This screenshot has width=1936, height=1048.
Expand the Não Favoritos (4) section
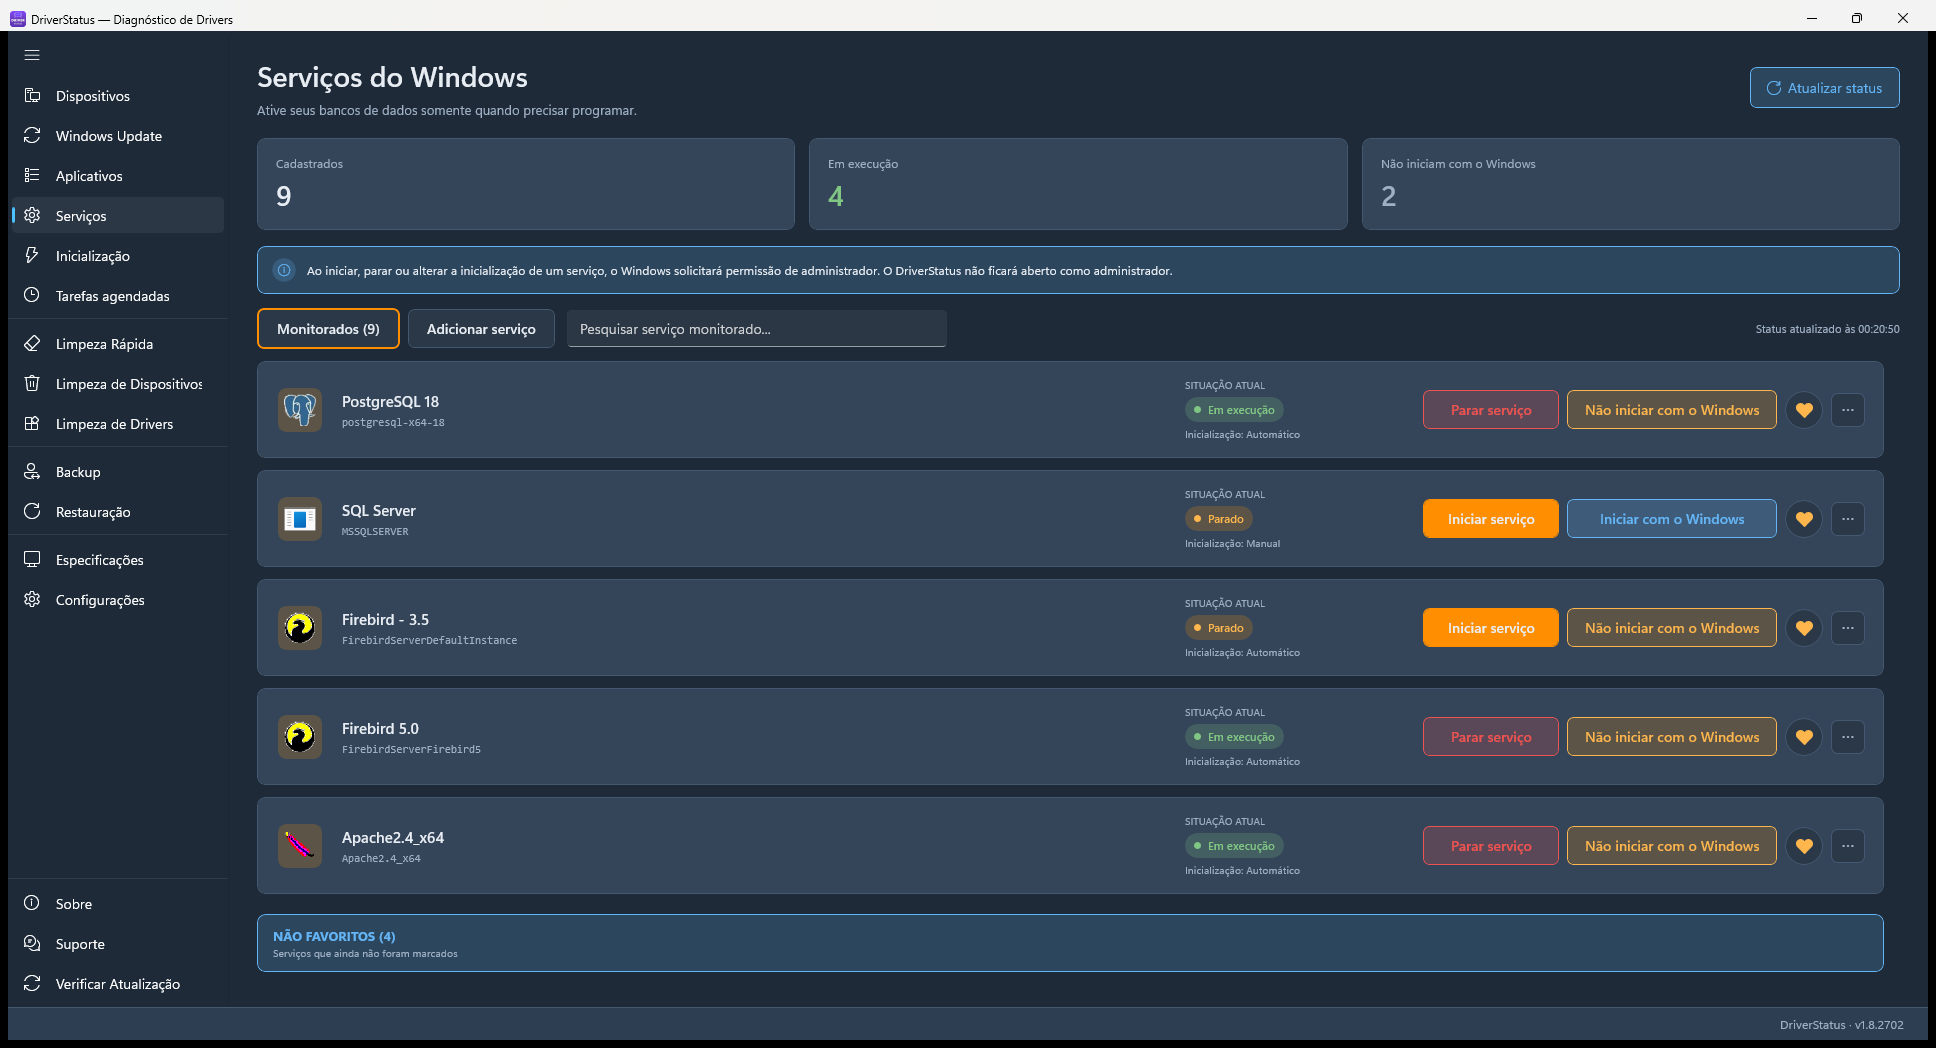tap(1070, 943)
